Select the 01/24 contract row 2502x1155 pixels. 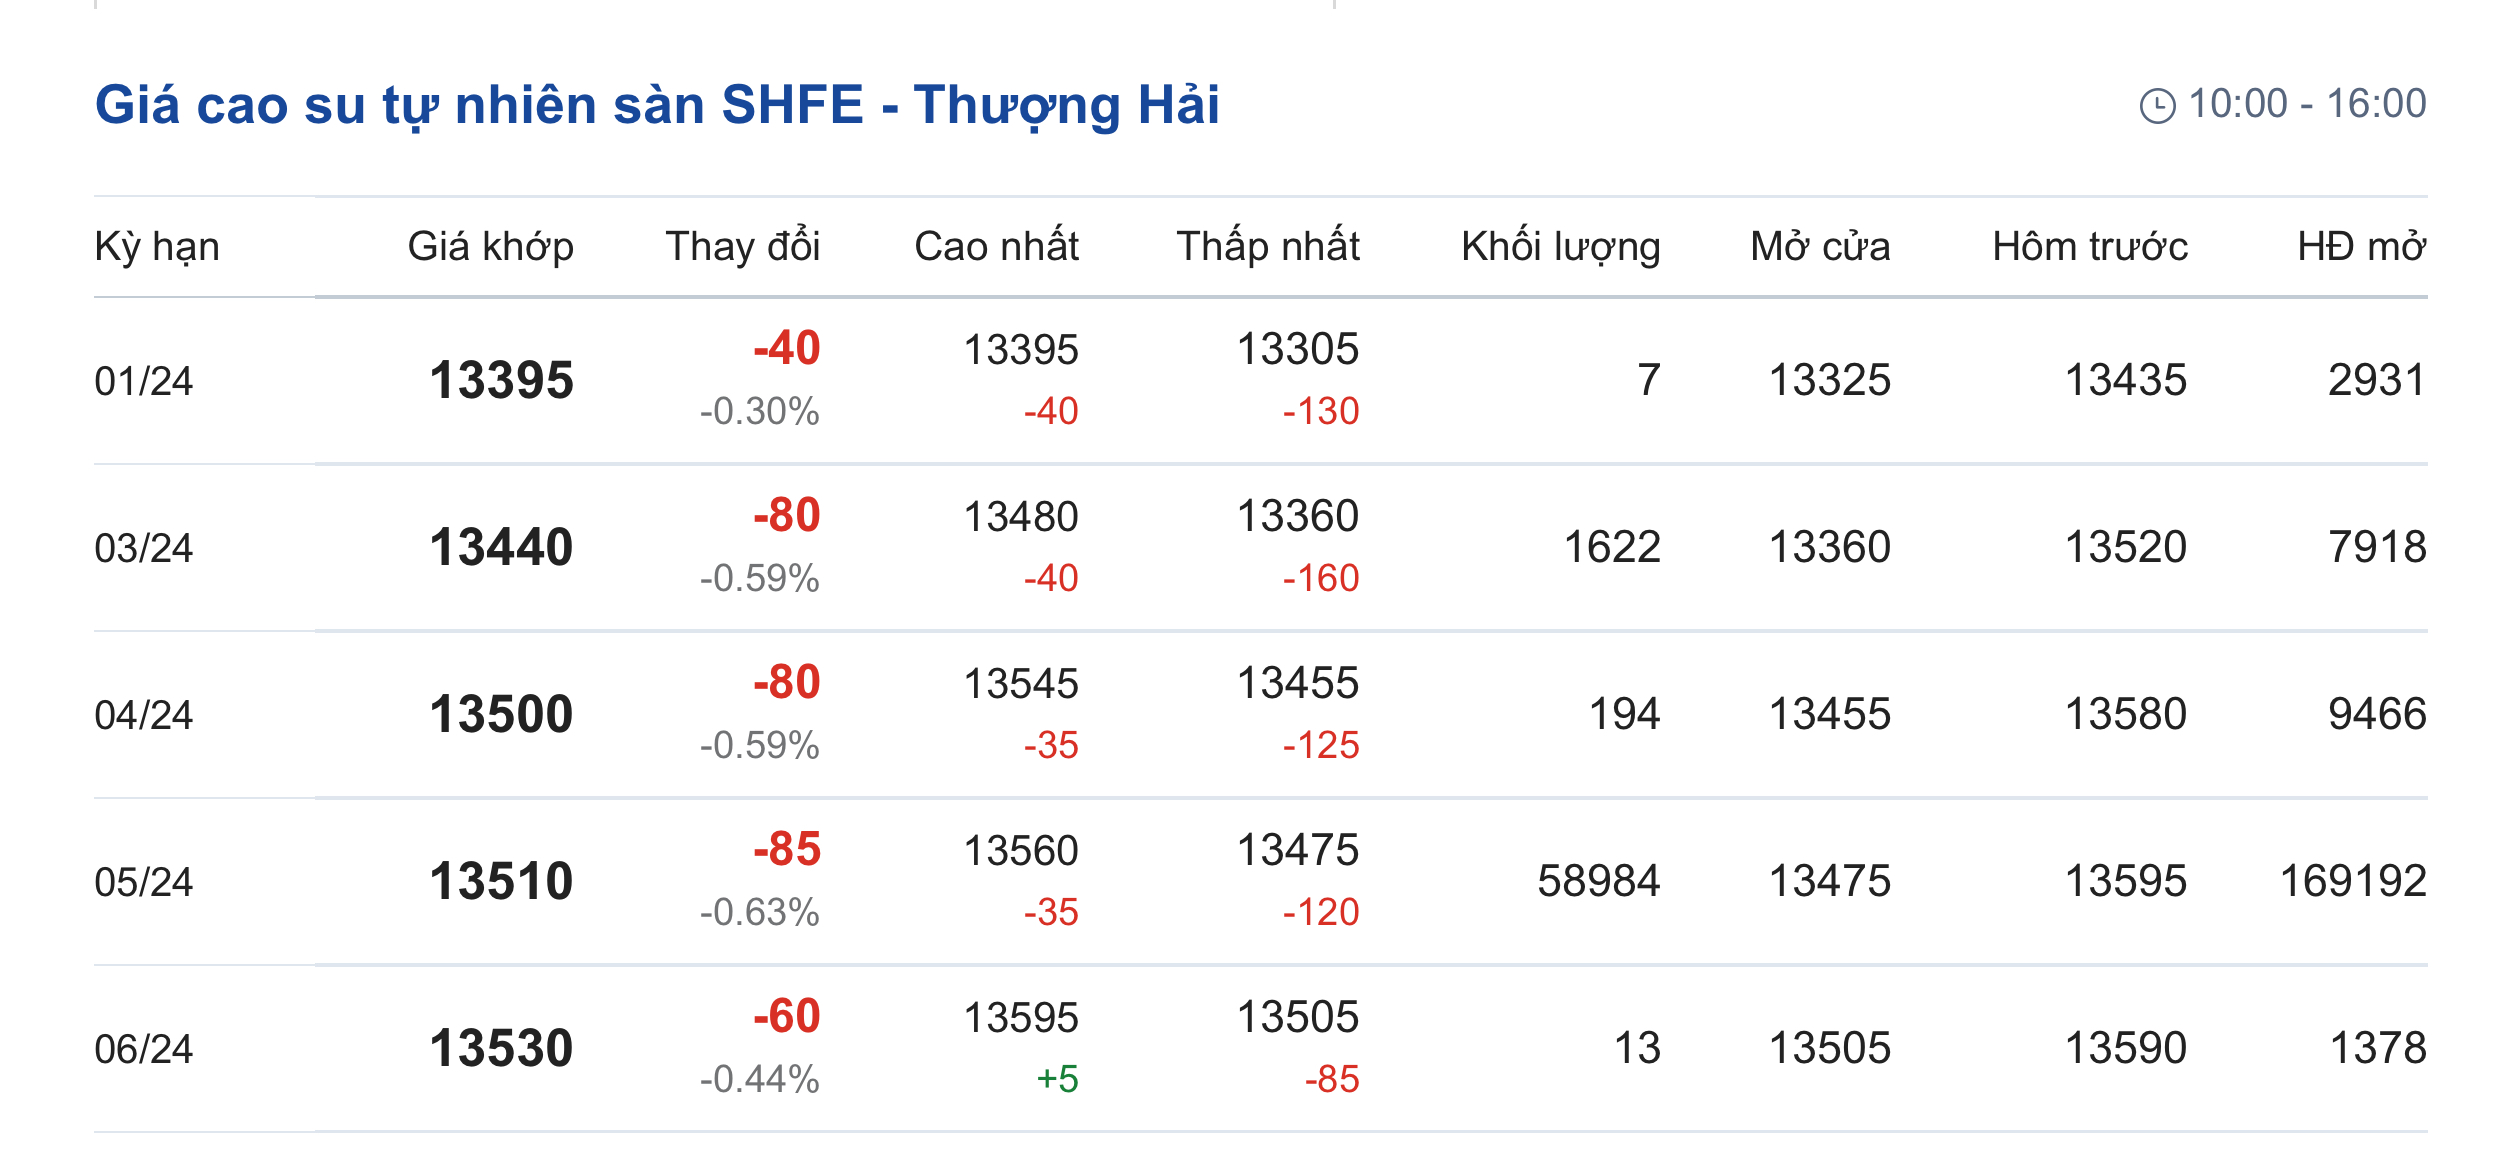click(x=144, y=381)
